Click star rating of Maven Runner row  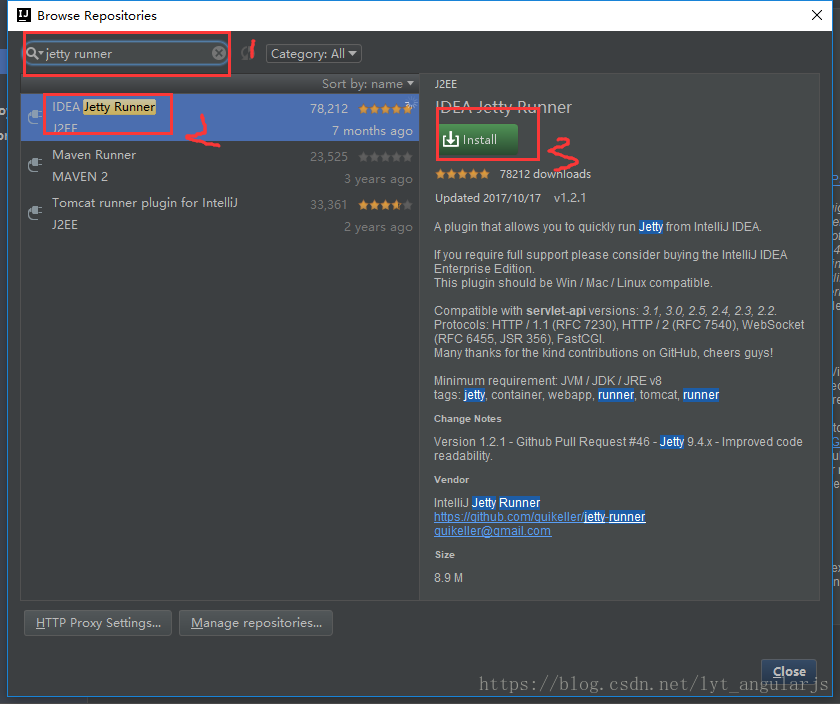click(385, 157)
